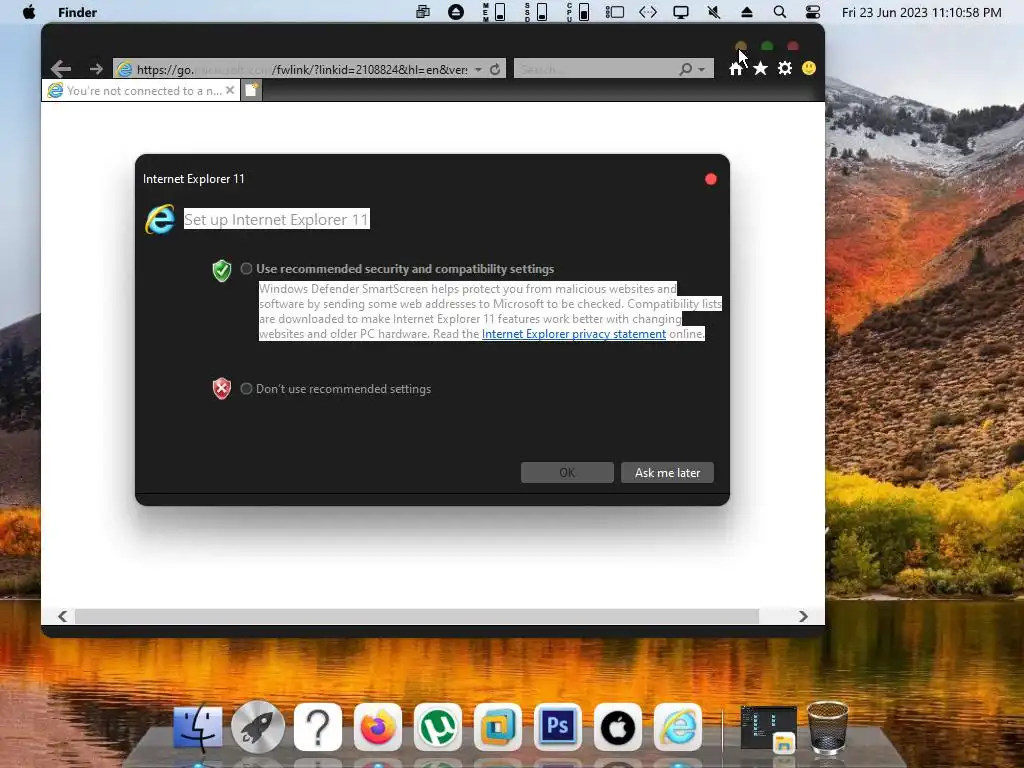Launch uTorrent from the dock

point(438,727)
